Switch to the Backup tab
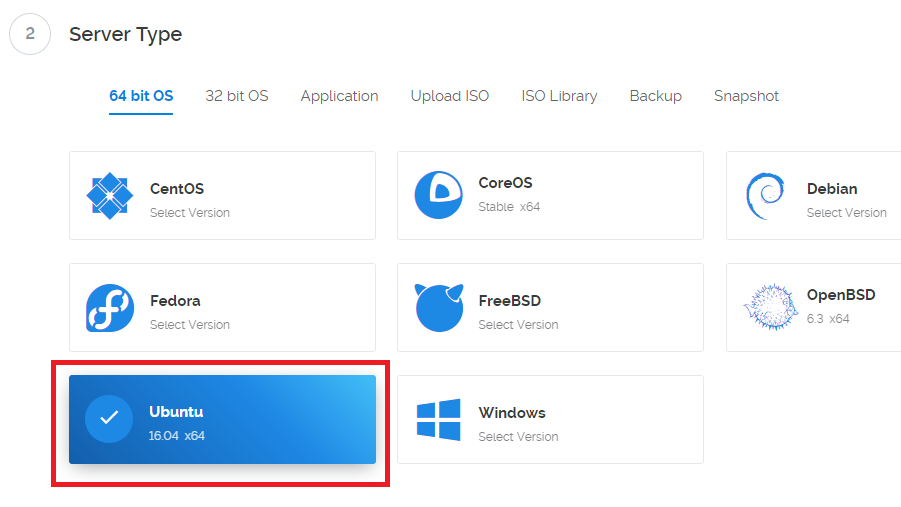Screen dimensions: 901x507 click(656, 96)
